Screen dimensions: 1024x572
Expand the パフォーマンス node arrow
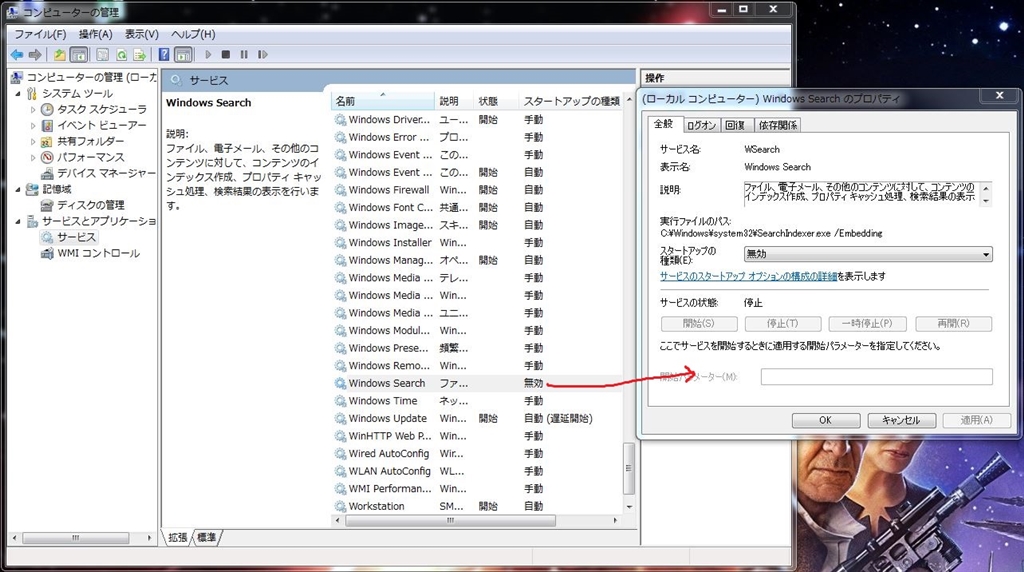tap(33, 157)
